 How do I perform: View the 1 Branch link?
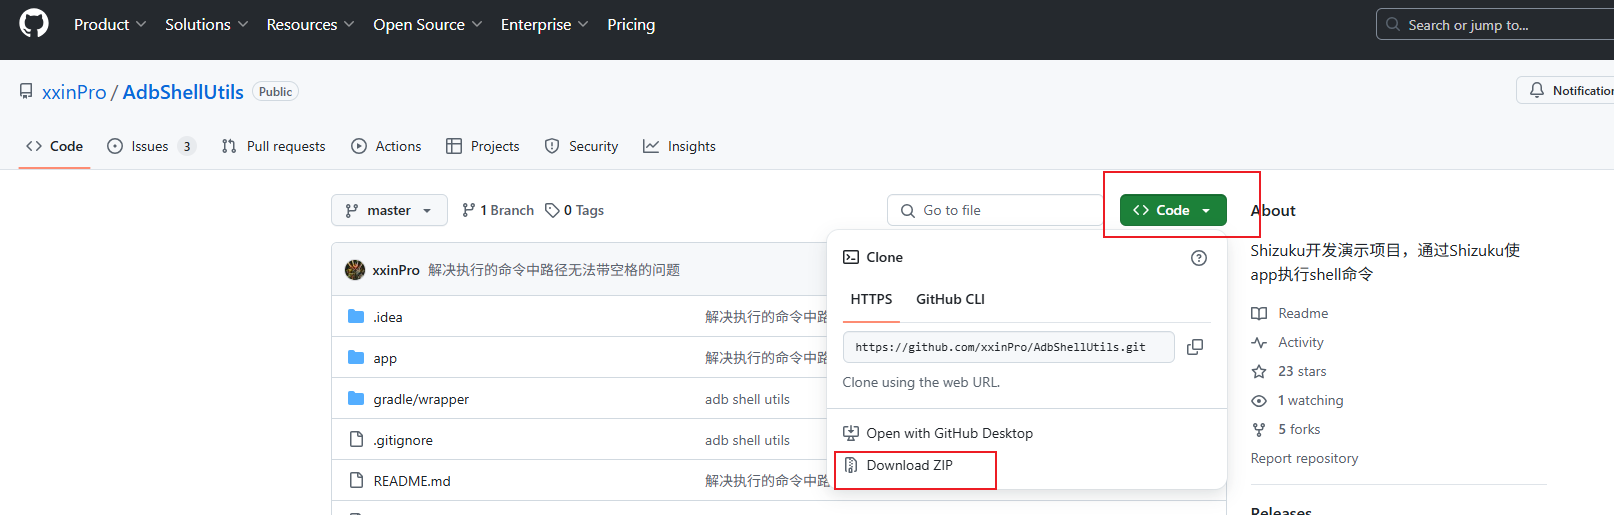click(x=498, y=210)
